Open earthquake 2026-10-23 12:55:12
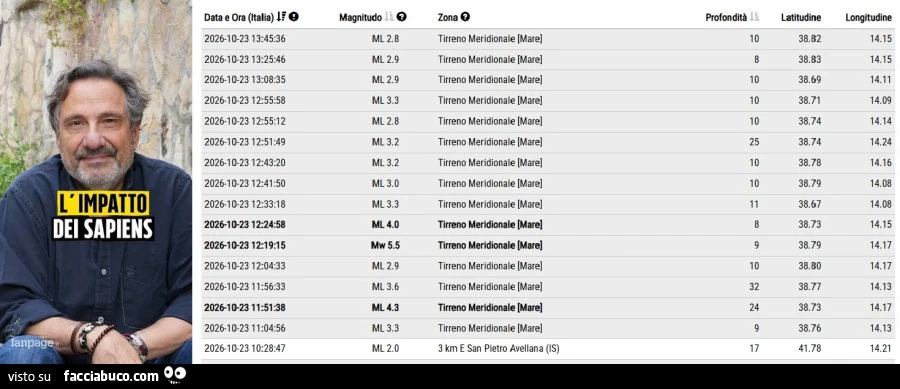The width and height of the screenshot is (900, 389). coord(548,122)
